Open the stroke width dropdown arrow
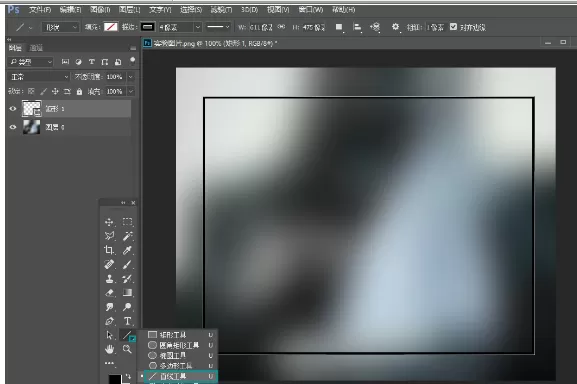The height and width of the screenshot is (384, 577). coord(198,27)
